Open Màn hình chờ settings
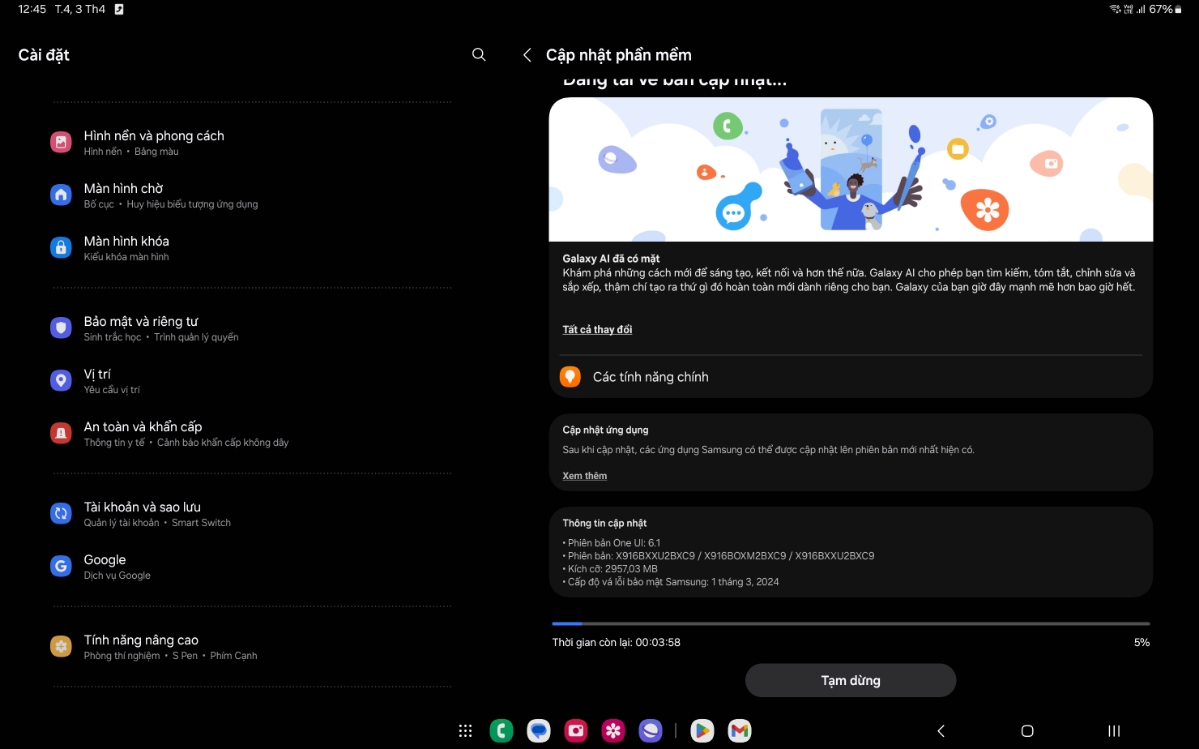1199x749 pixels. click(252, 195)
